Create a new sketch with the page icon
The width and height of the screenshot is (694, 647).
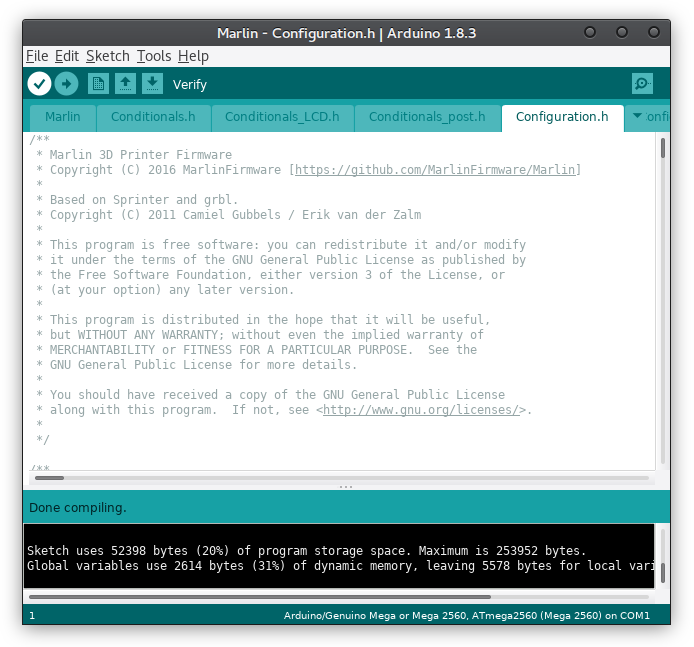coord(98,84)
